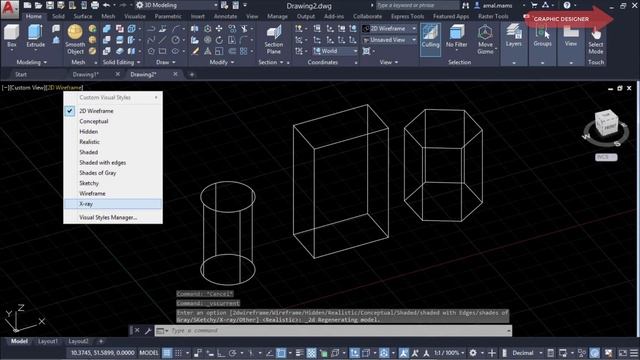Expand the Modify panel
Viewport: 640px width, 360px height.
tap(222, 62)
